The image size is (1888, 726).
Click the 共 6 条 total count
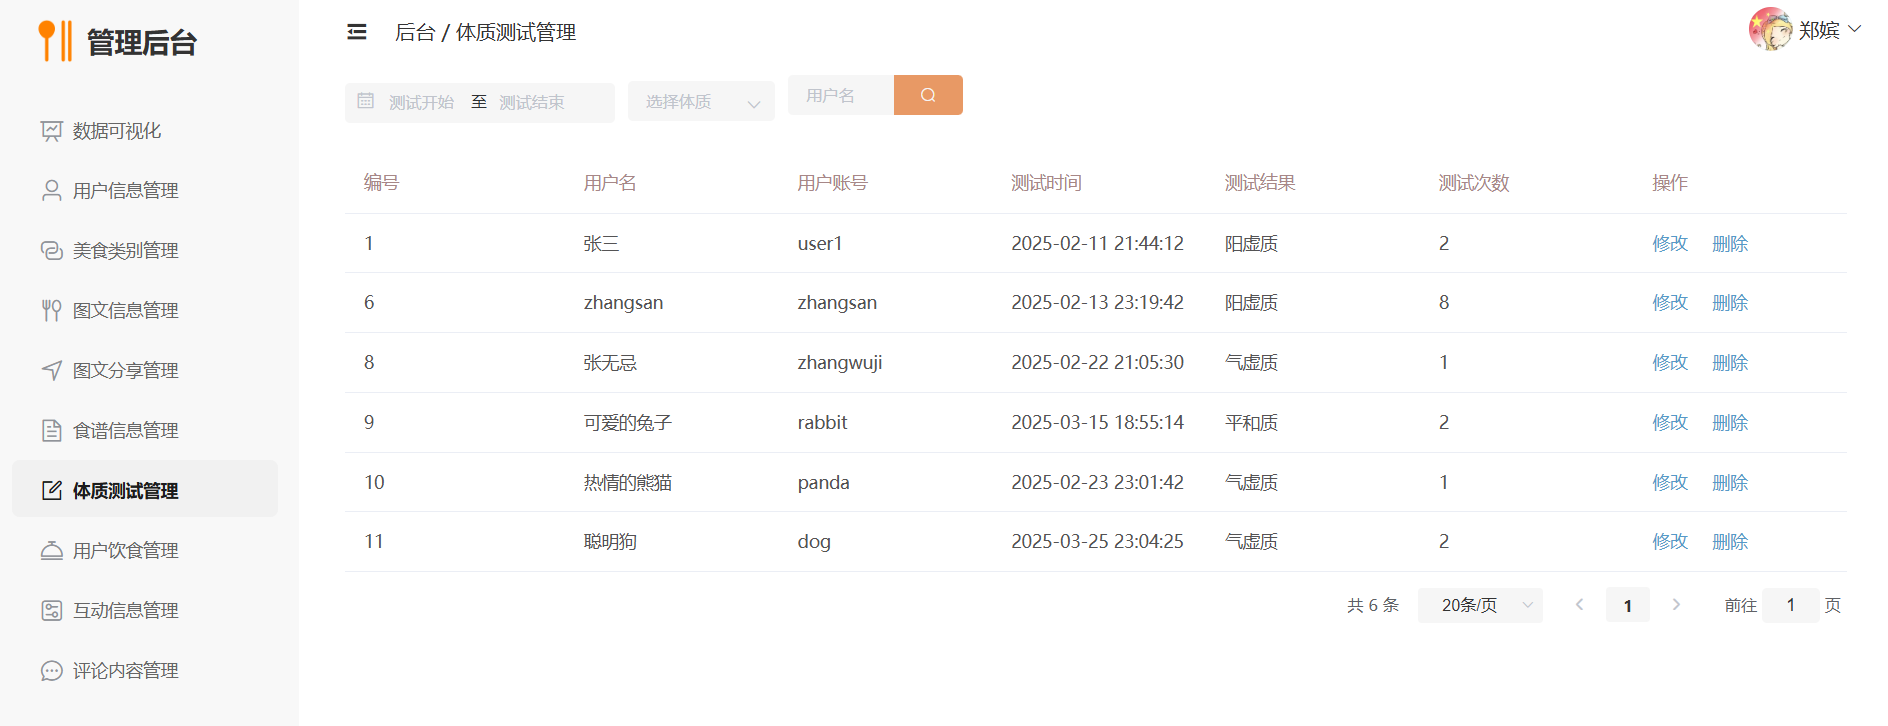[x=1372, y=605]
